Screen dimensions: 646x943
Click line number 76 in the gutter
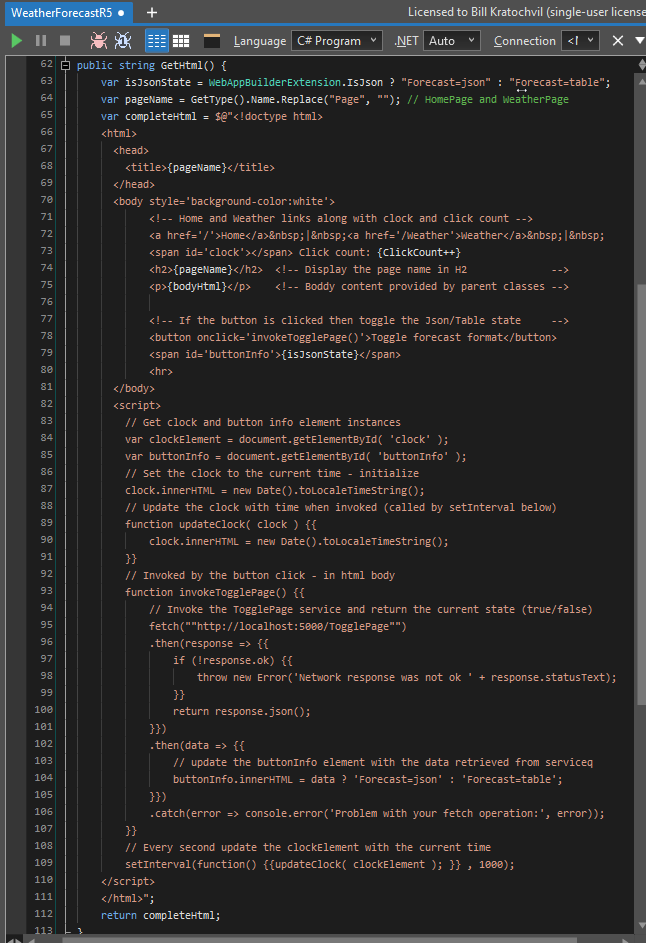pos(46,302)
